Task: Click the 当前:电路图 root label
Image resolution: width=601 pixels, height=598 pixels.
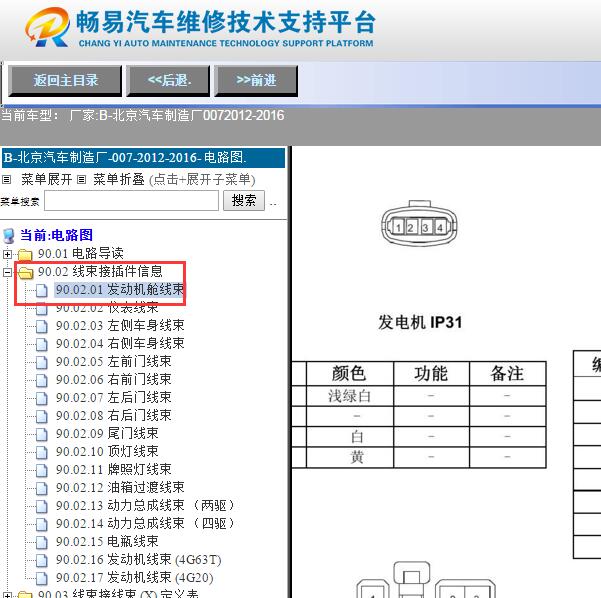Action: pos(56,235)
